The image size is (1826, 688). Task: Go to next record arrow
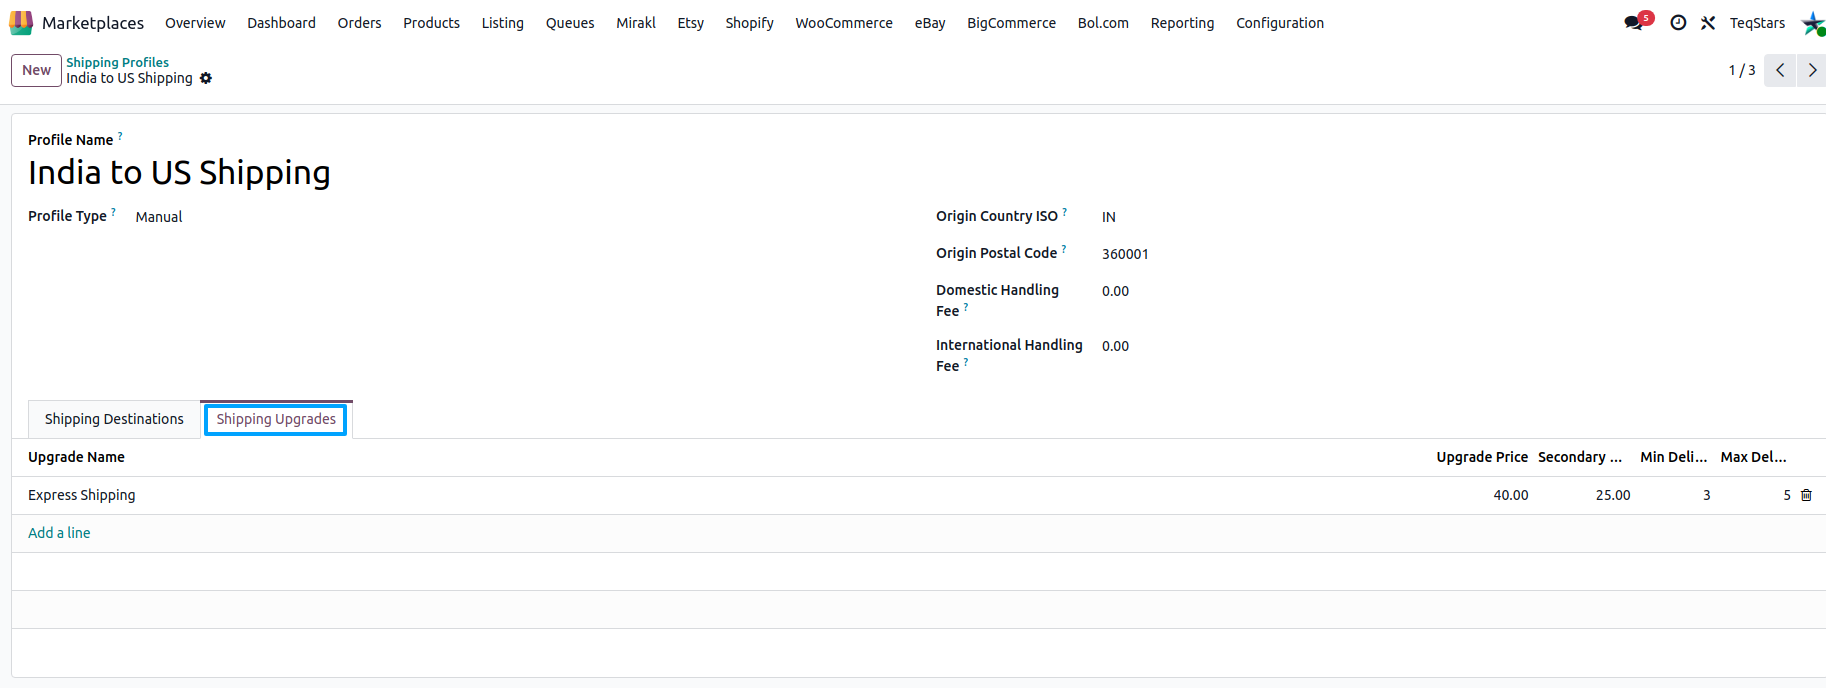[x=1812, y=70]
